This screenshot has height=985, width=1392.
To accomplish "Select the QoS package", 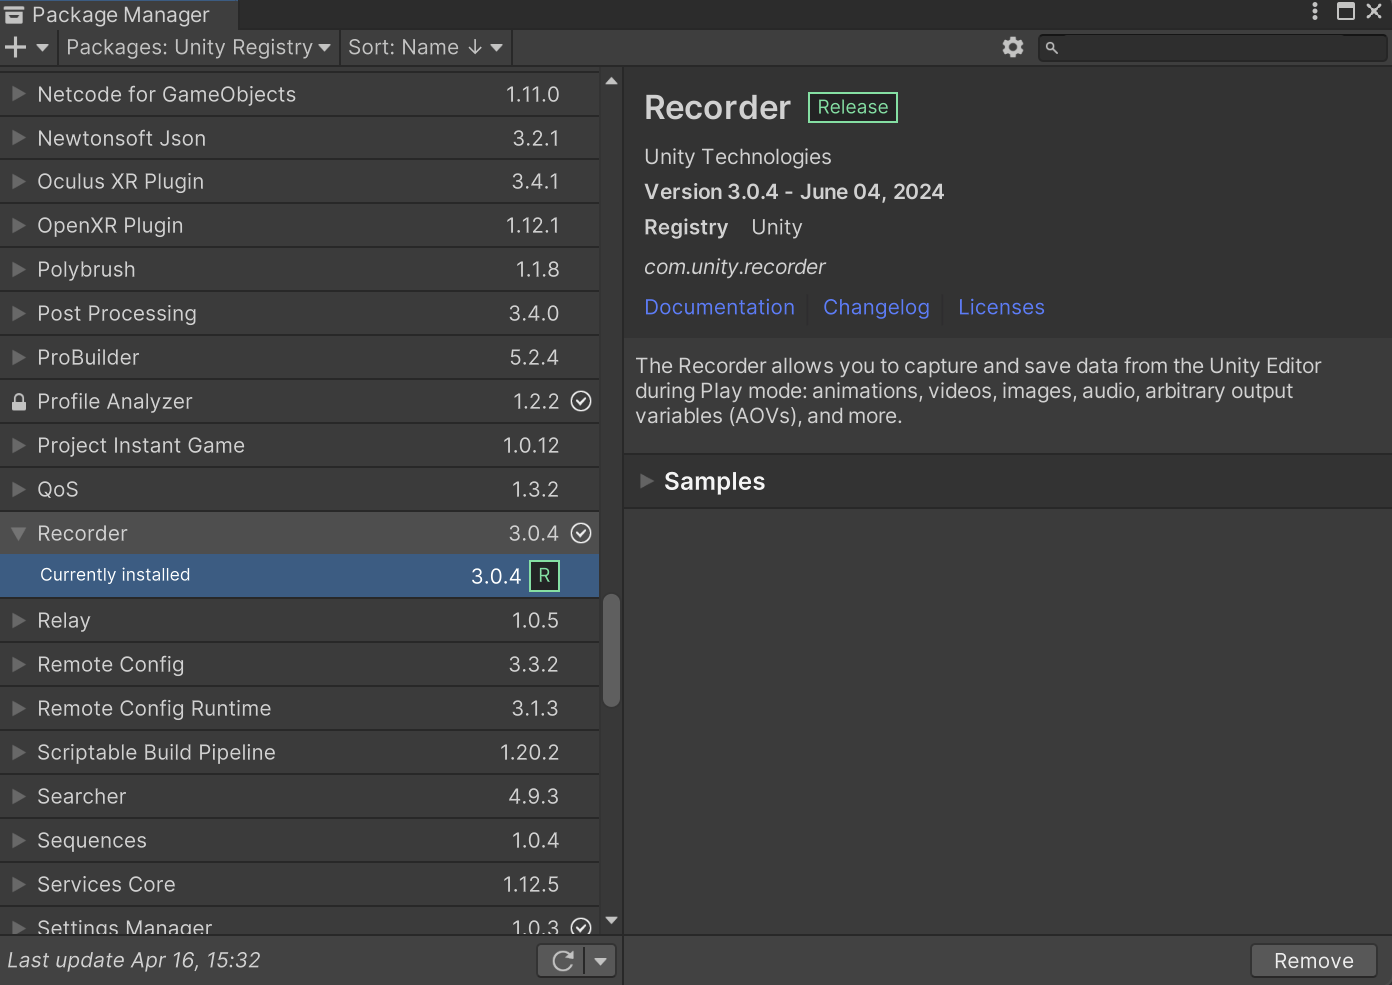I will pyautogui.click(x=299, y=489).
